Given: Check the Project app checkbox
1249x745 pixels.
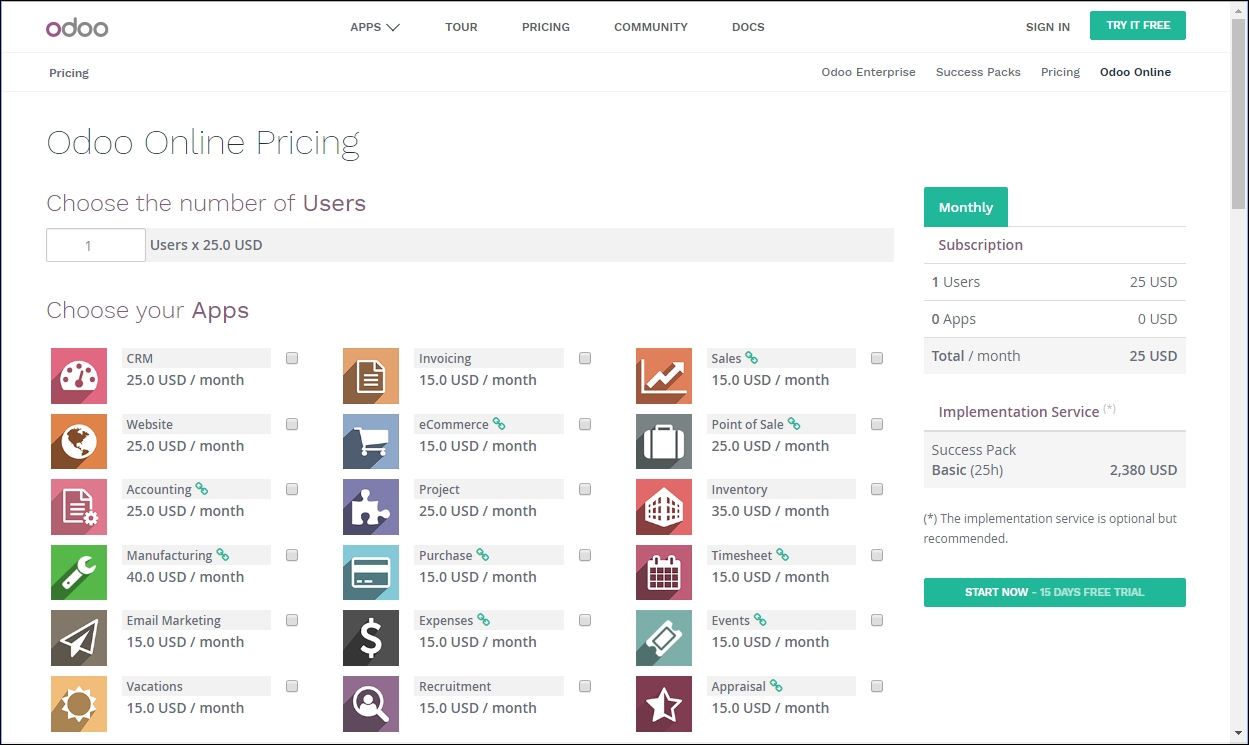Looking at the screenshot, I should [585, 489].
